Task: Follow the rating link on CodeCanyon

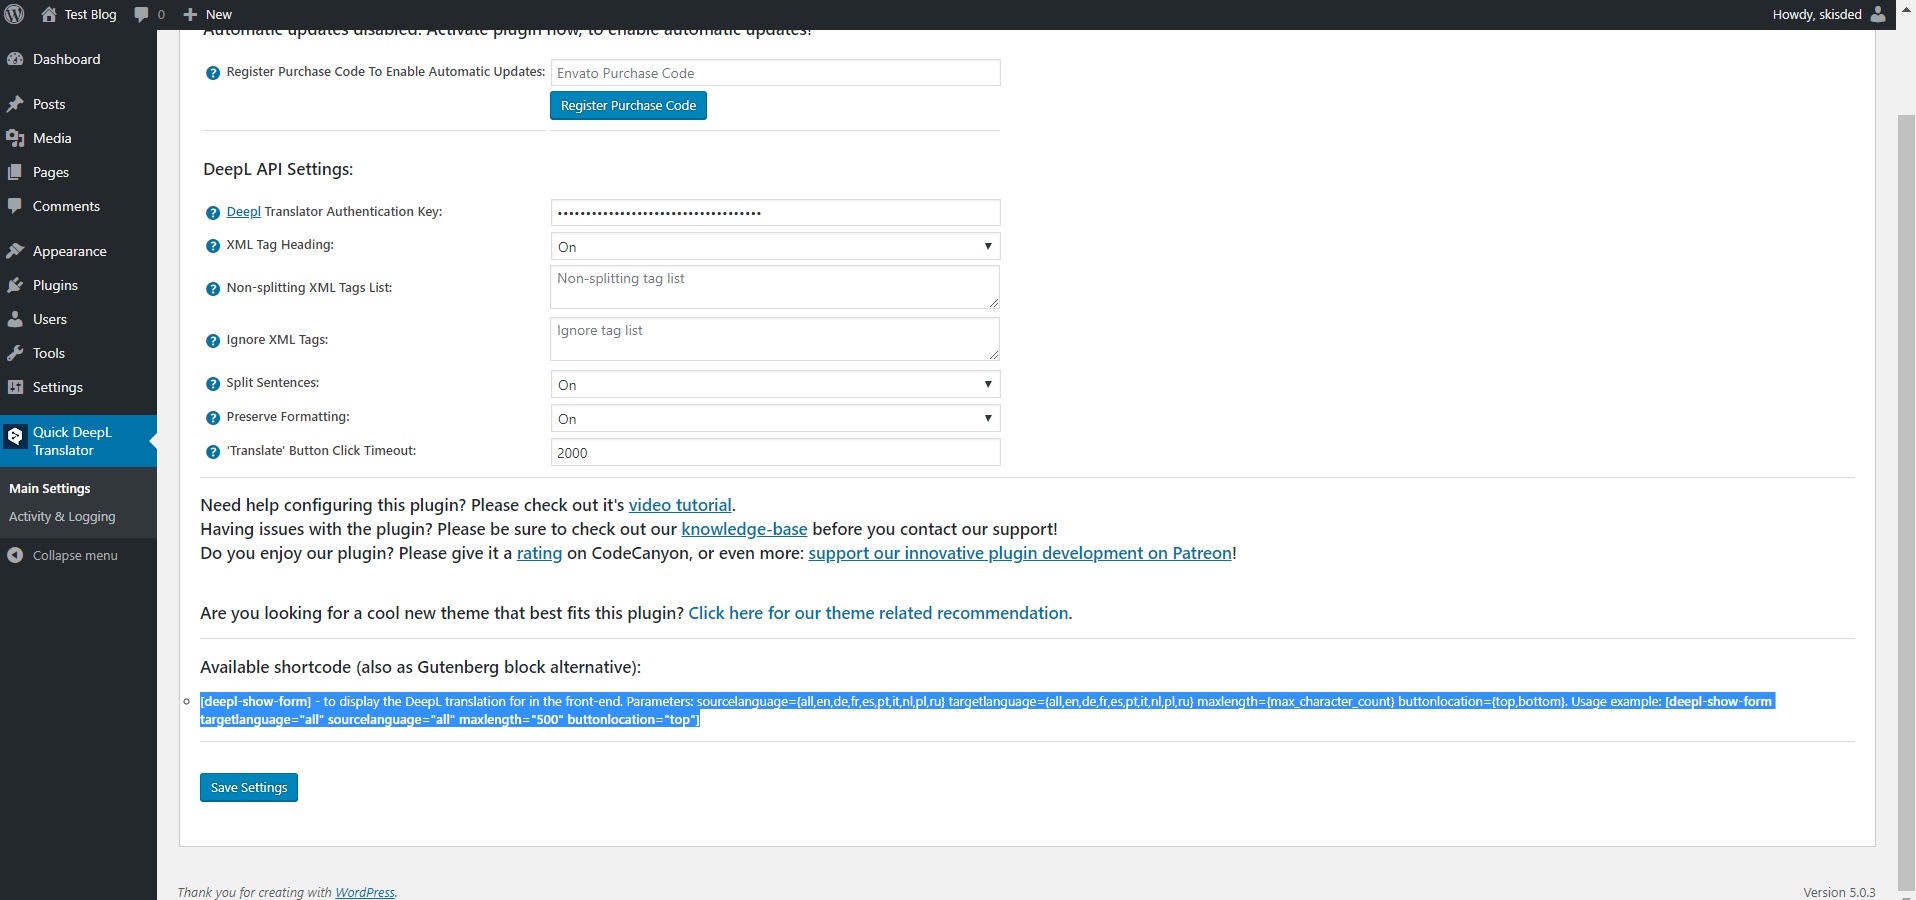Action: pos(539,553)
